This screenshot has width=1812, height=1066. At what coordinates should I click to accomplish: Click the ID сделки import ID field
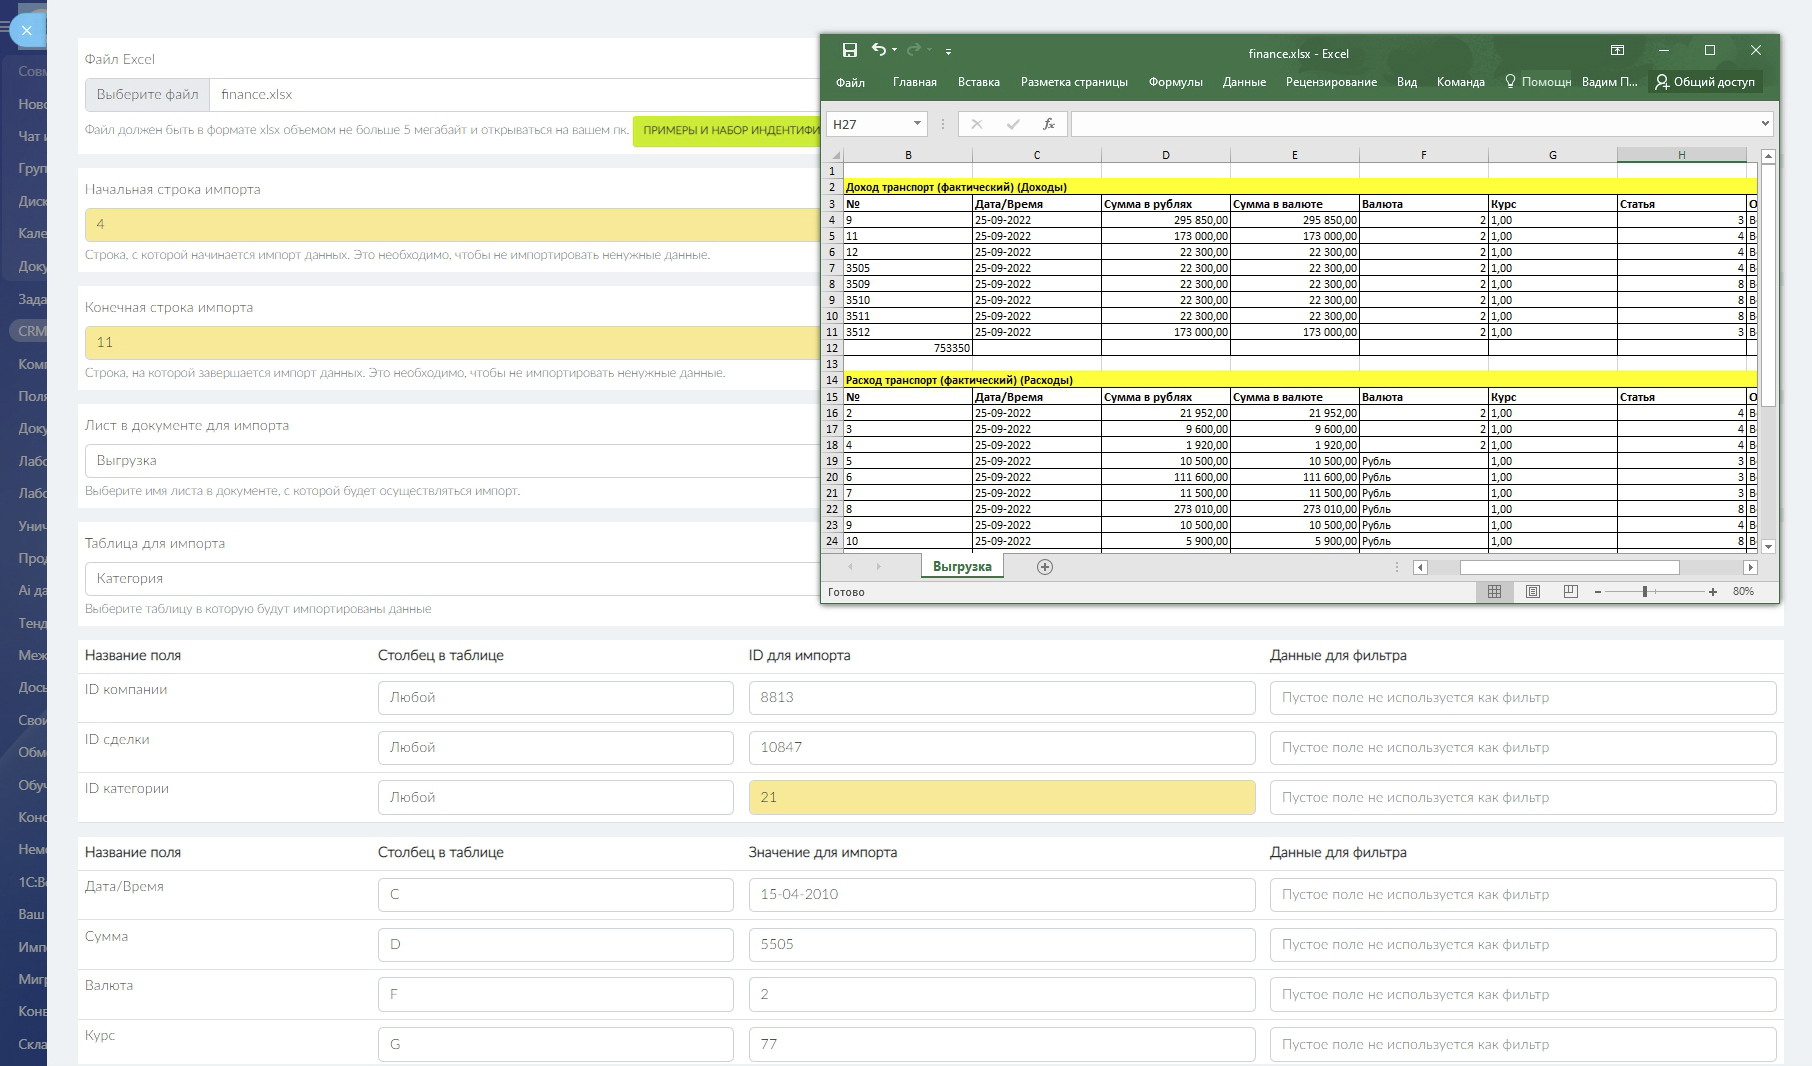pyautogui.click(x=1002, y=748)
